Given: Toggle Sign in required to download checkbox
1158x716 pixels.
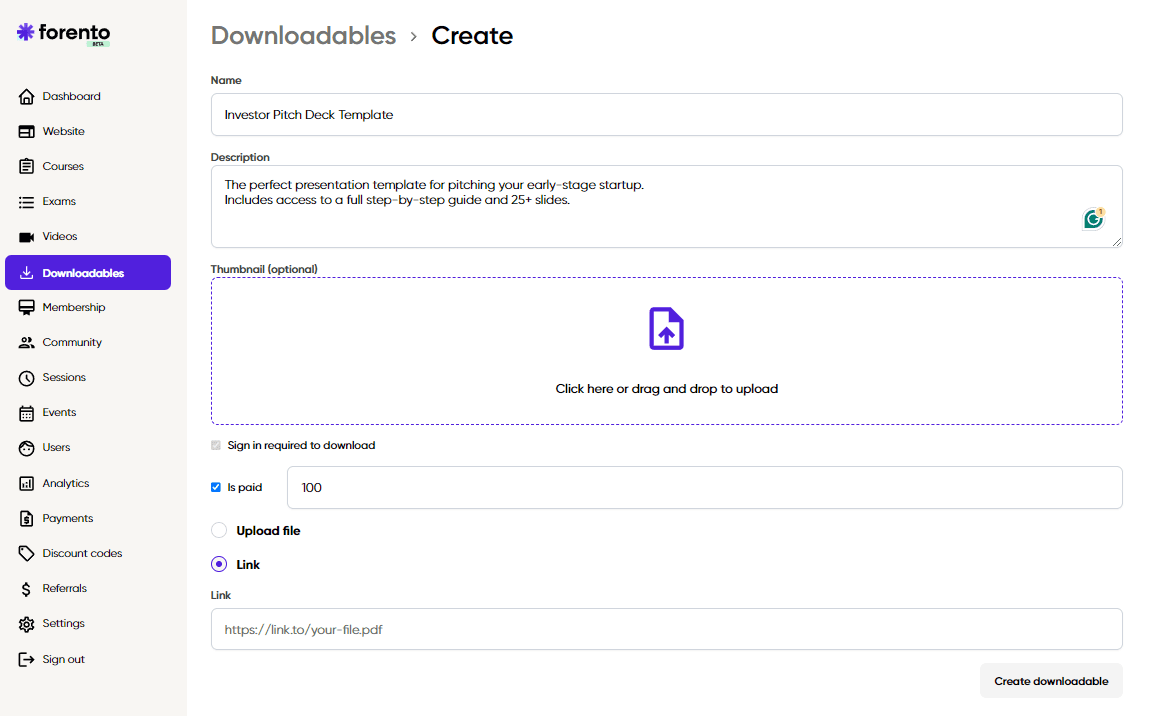Looking at the screenshot, I should [x=216, y=446].
